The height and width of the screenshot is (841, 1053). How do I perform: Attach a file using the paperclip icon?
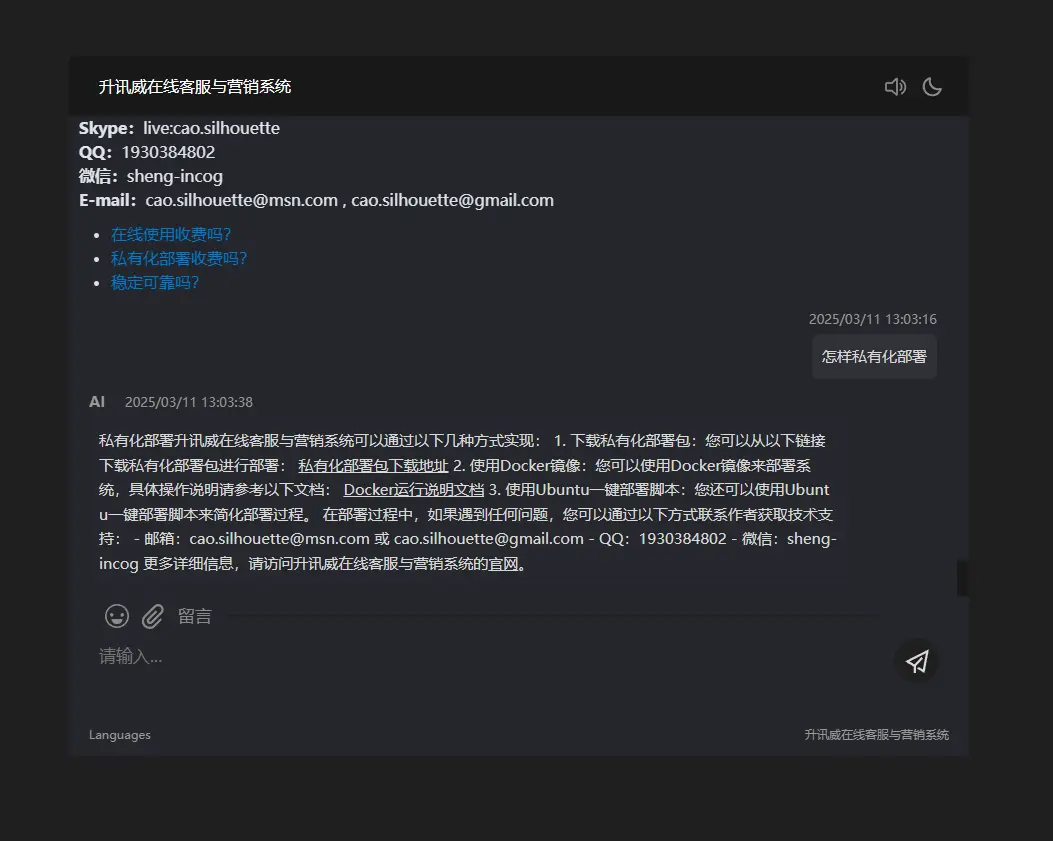tap(152, 616)
